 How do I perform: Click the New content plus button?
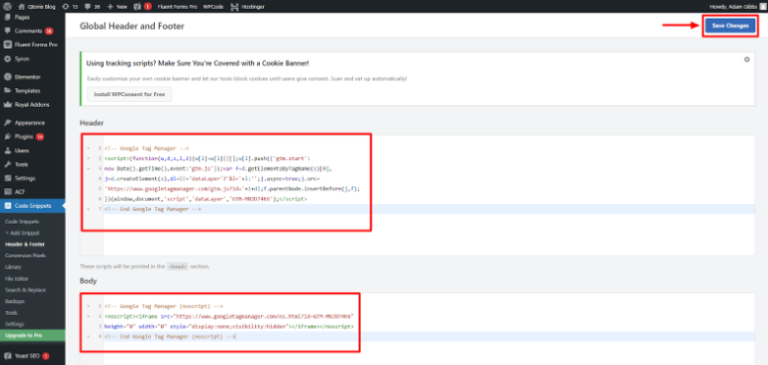pyautogui.click(x=117, y=7)
